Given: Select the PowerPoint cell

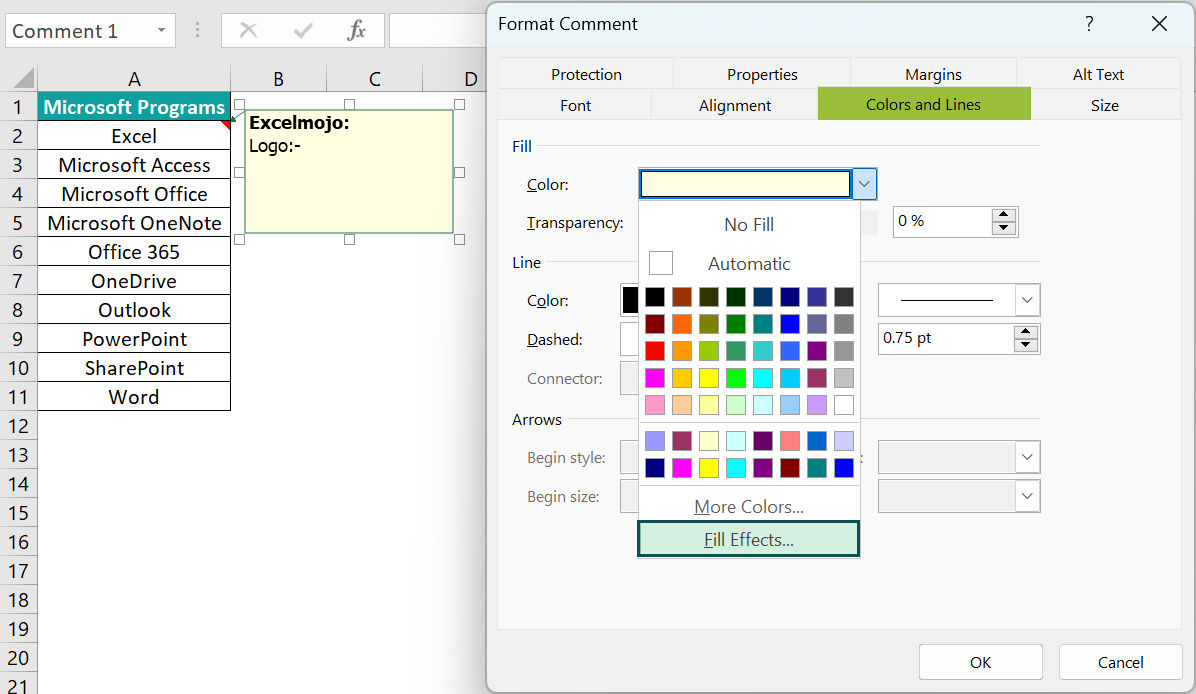Looking at the screenshot, I should click(134, 339).
